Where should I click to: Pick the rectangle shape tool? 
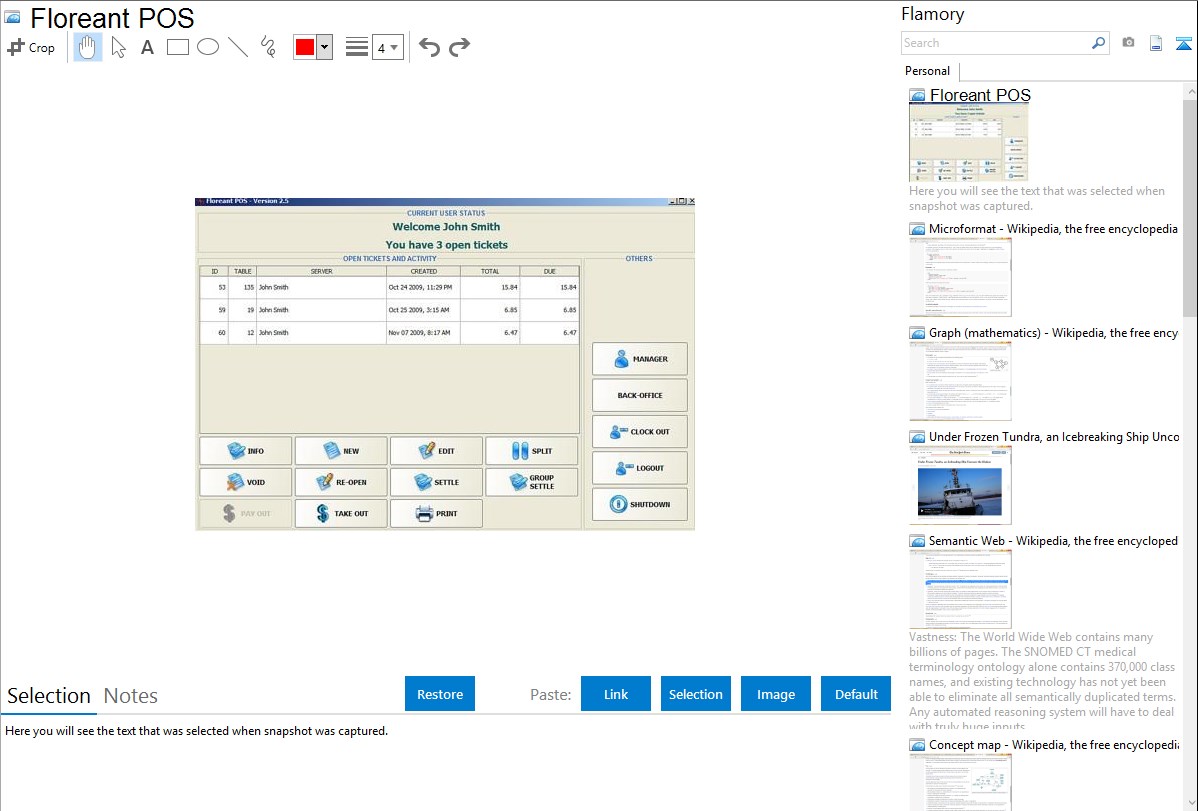[177, 47]
